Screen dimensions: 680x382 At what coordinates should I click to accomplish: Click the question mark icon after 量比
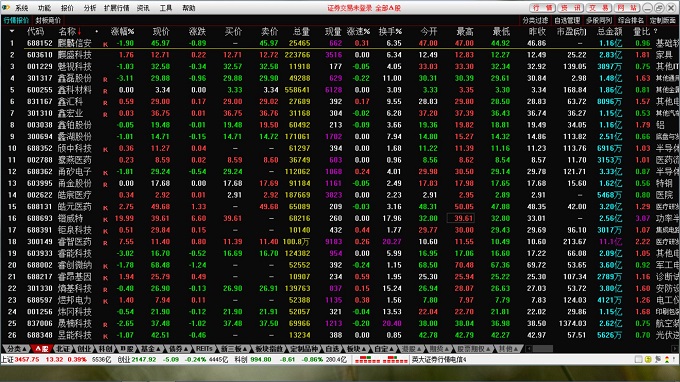[655, 31]
